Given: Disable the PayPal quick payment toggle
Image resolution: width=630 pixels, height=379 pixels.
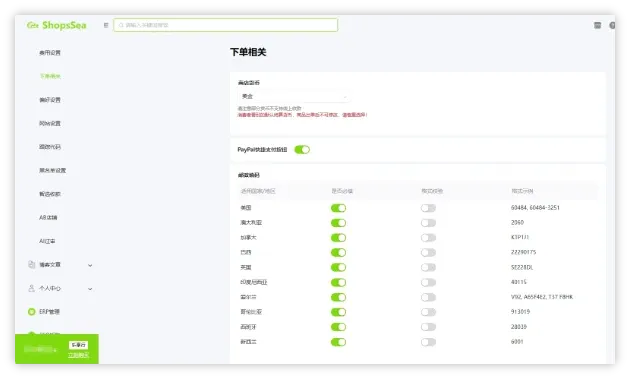Looking at the screenshot, I should pyautogui.click(x=302, y=150).
